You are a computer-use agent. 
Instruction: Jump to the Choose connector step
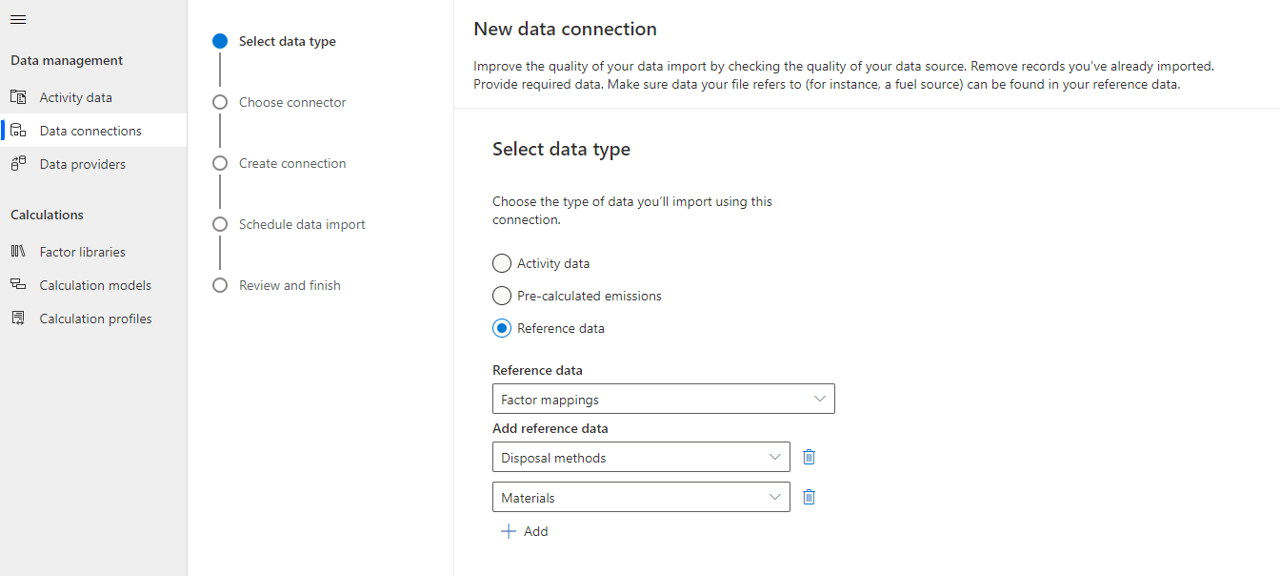pyautogui.click(x=292, y=102)
